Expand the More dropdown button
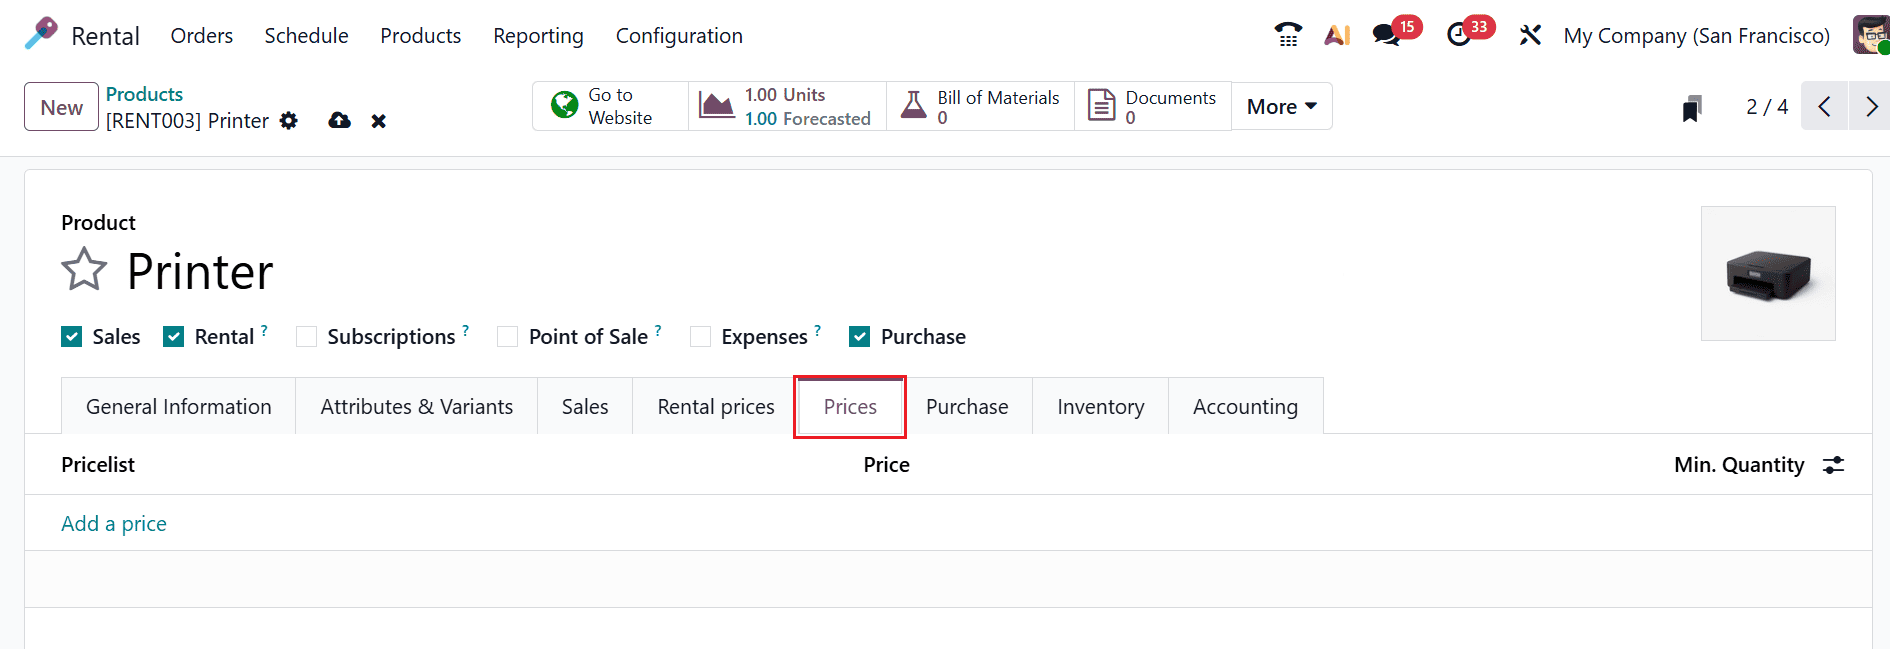This screenshot has width=1890, height=649. pos(1281,106)
